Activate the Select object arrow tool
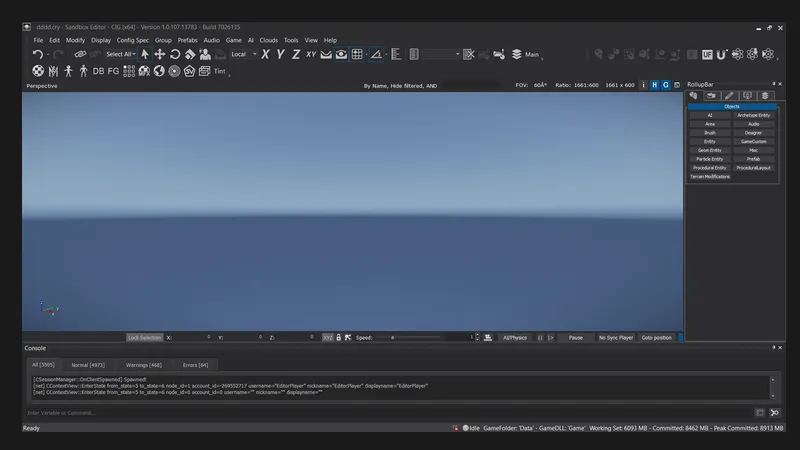Screen dimensions: 800x450 [145, 54]
